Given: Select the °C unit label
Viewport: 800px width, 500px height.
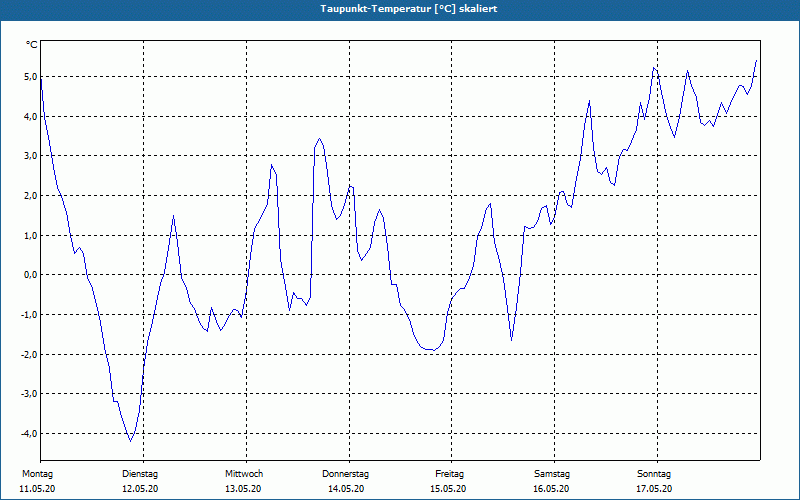Looking at the screenshot, I should pyautogui.click(x=32, y=45).
